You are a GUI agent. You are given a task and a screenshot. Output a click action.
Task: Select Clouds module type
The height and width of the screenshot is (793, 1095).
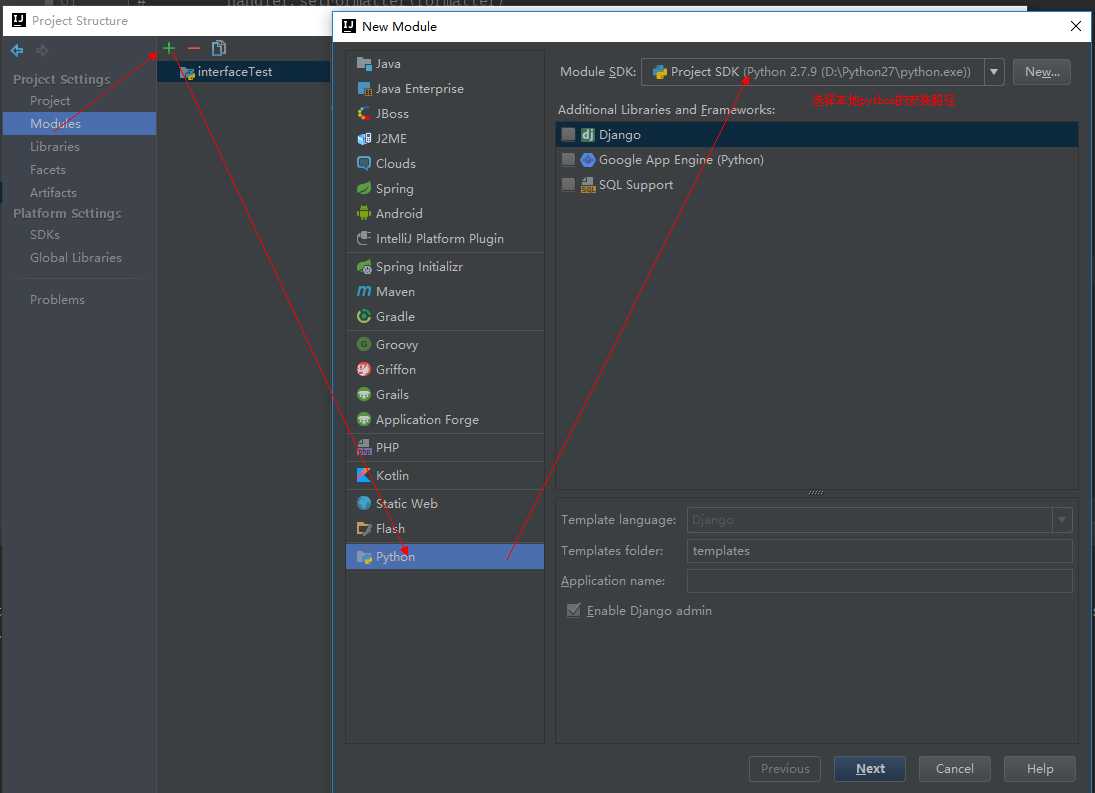point(445,163)
